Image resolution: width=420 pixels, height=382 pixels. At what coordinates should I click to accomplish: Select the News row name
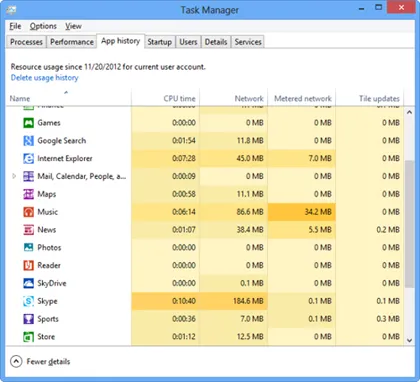coord(47,230)
